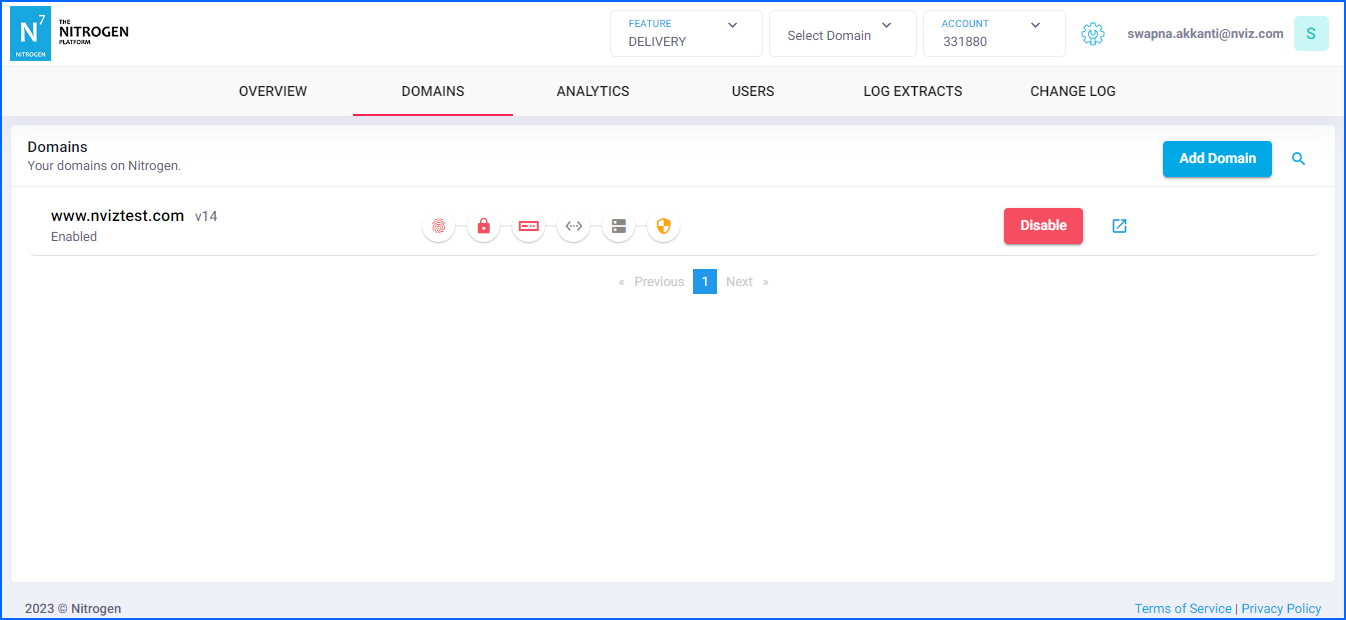Click the gray server stack icon
Screen dimensions: 1346x620
pyautogui.click(x=619, y=227)
